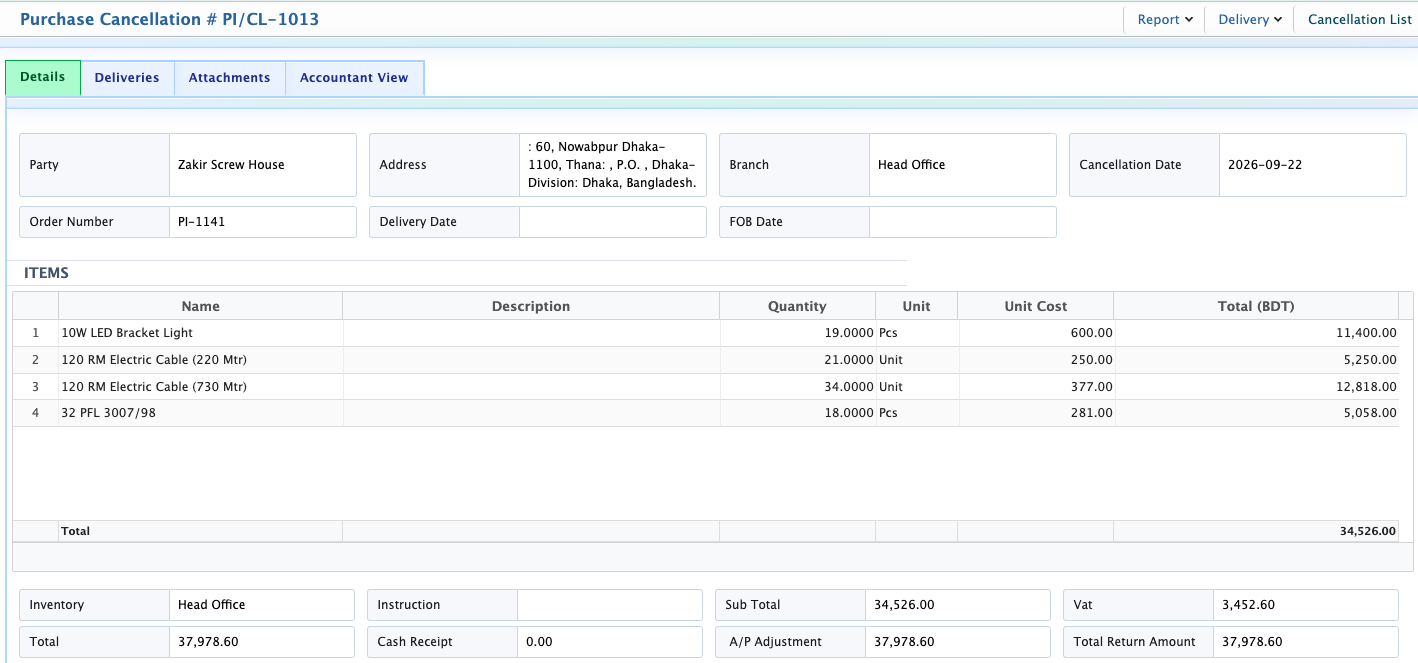Click the Description column header
Viewport: 1418px width, 663px height.
point(531,306)
